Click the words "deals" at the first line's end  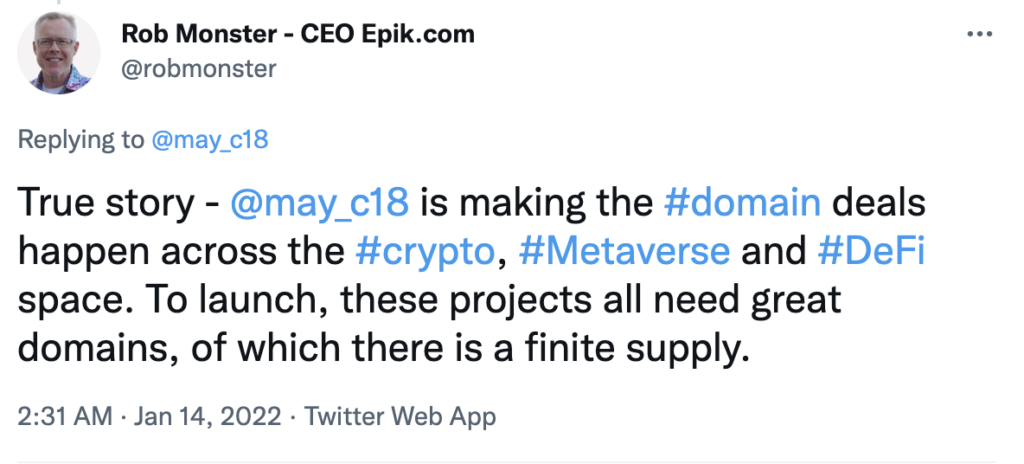(x=879, y=204)
